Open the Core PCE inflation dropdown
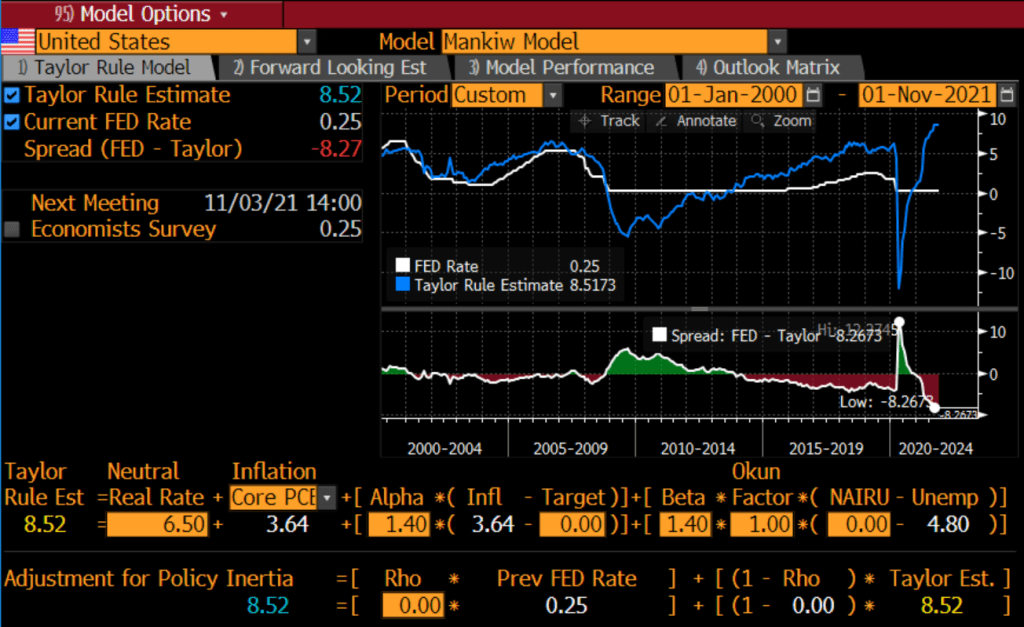This screenshot has height=627, width=1024. (326, 497)
